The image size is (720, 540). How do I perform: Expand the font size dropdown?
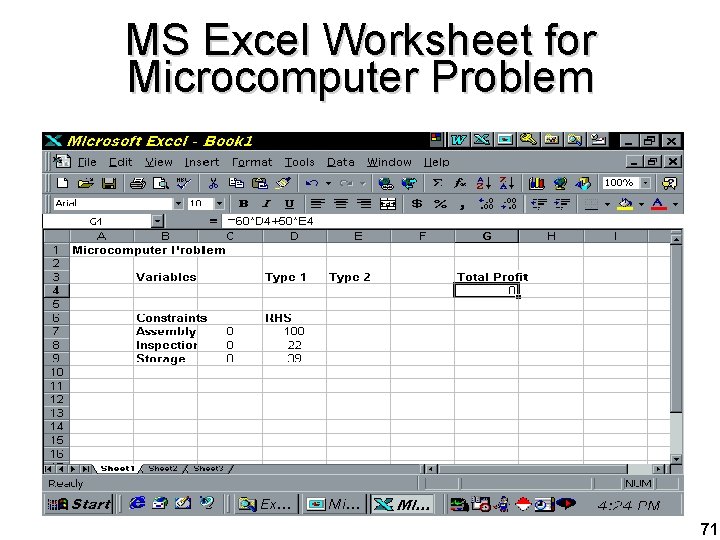(x=219, y=203)
